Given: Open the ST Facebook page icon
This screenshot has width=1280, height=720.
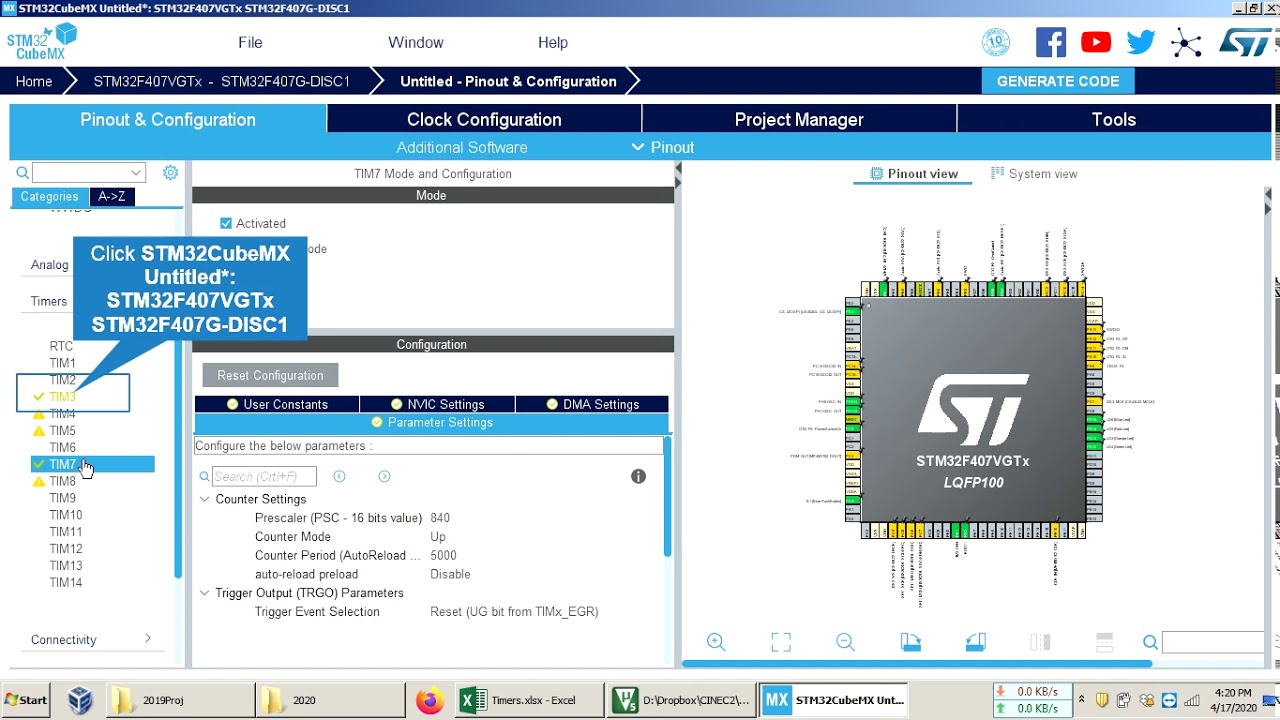Looking at the screenshot, I should click(x=1051, y=42).
